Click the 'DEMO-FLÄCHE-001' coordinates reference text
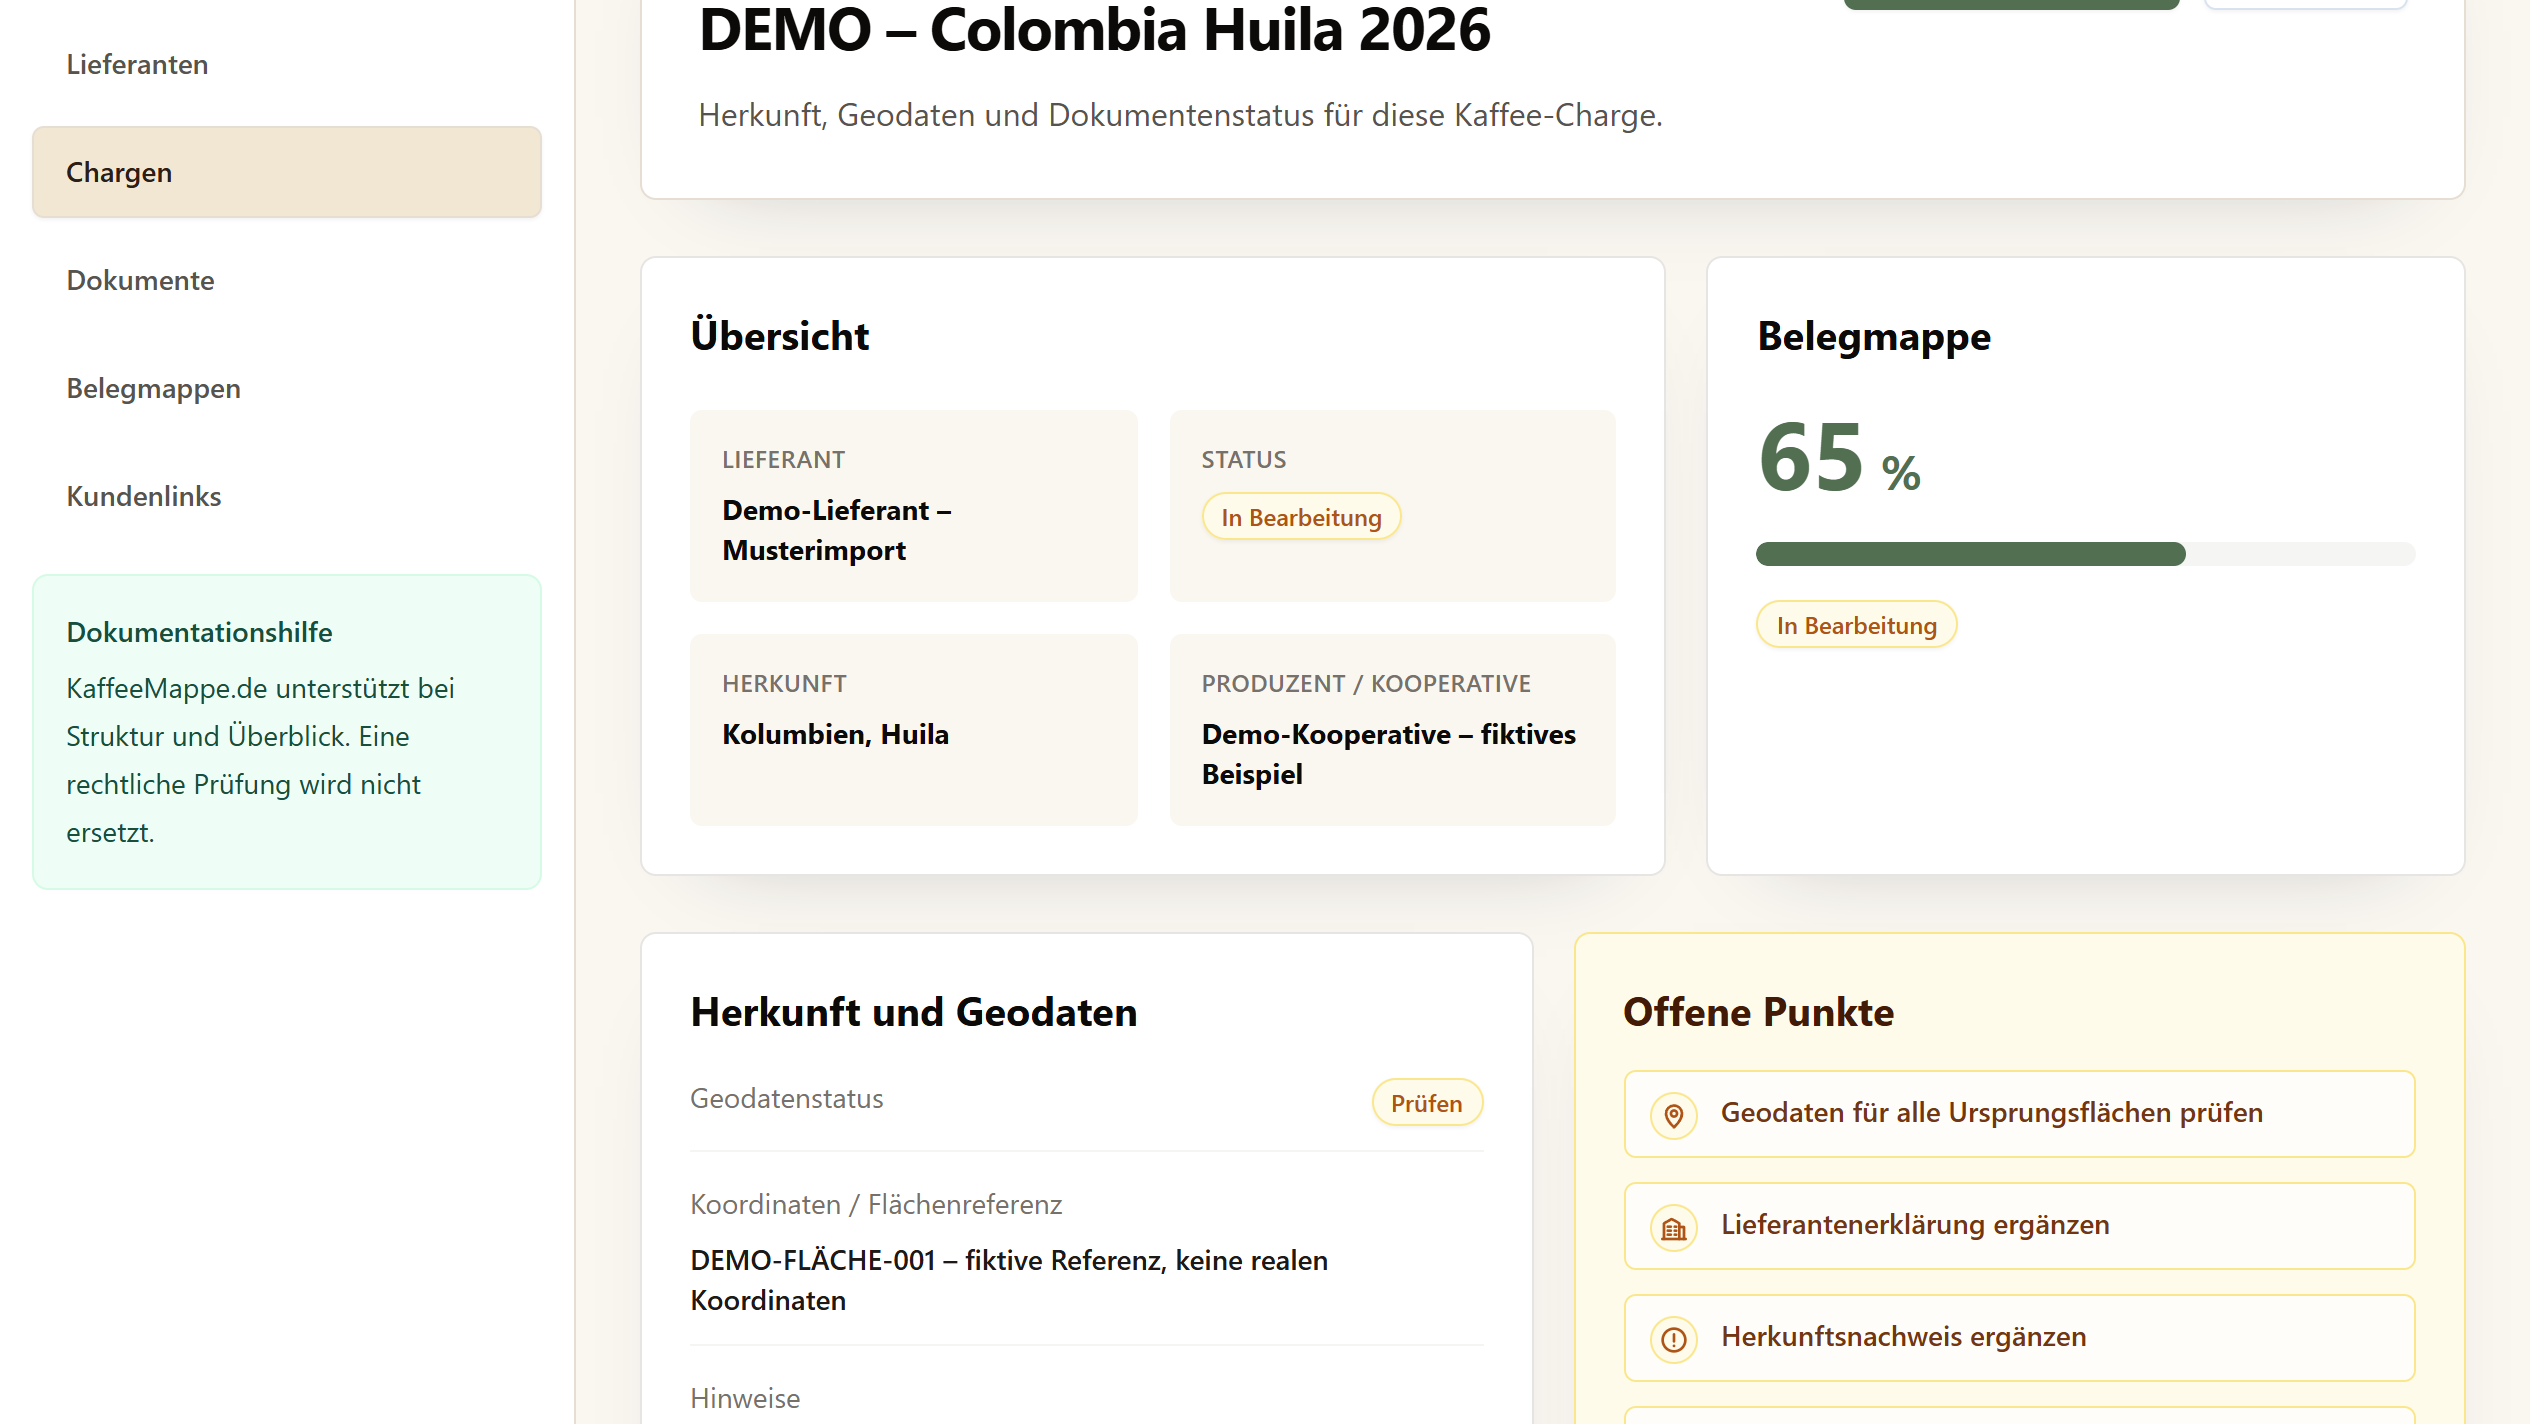The height and width of the screenshot is (1424, 2530). click(1009, 1280)
